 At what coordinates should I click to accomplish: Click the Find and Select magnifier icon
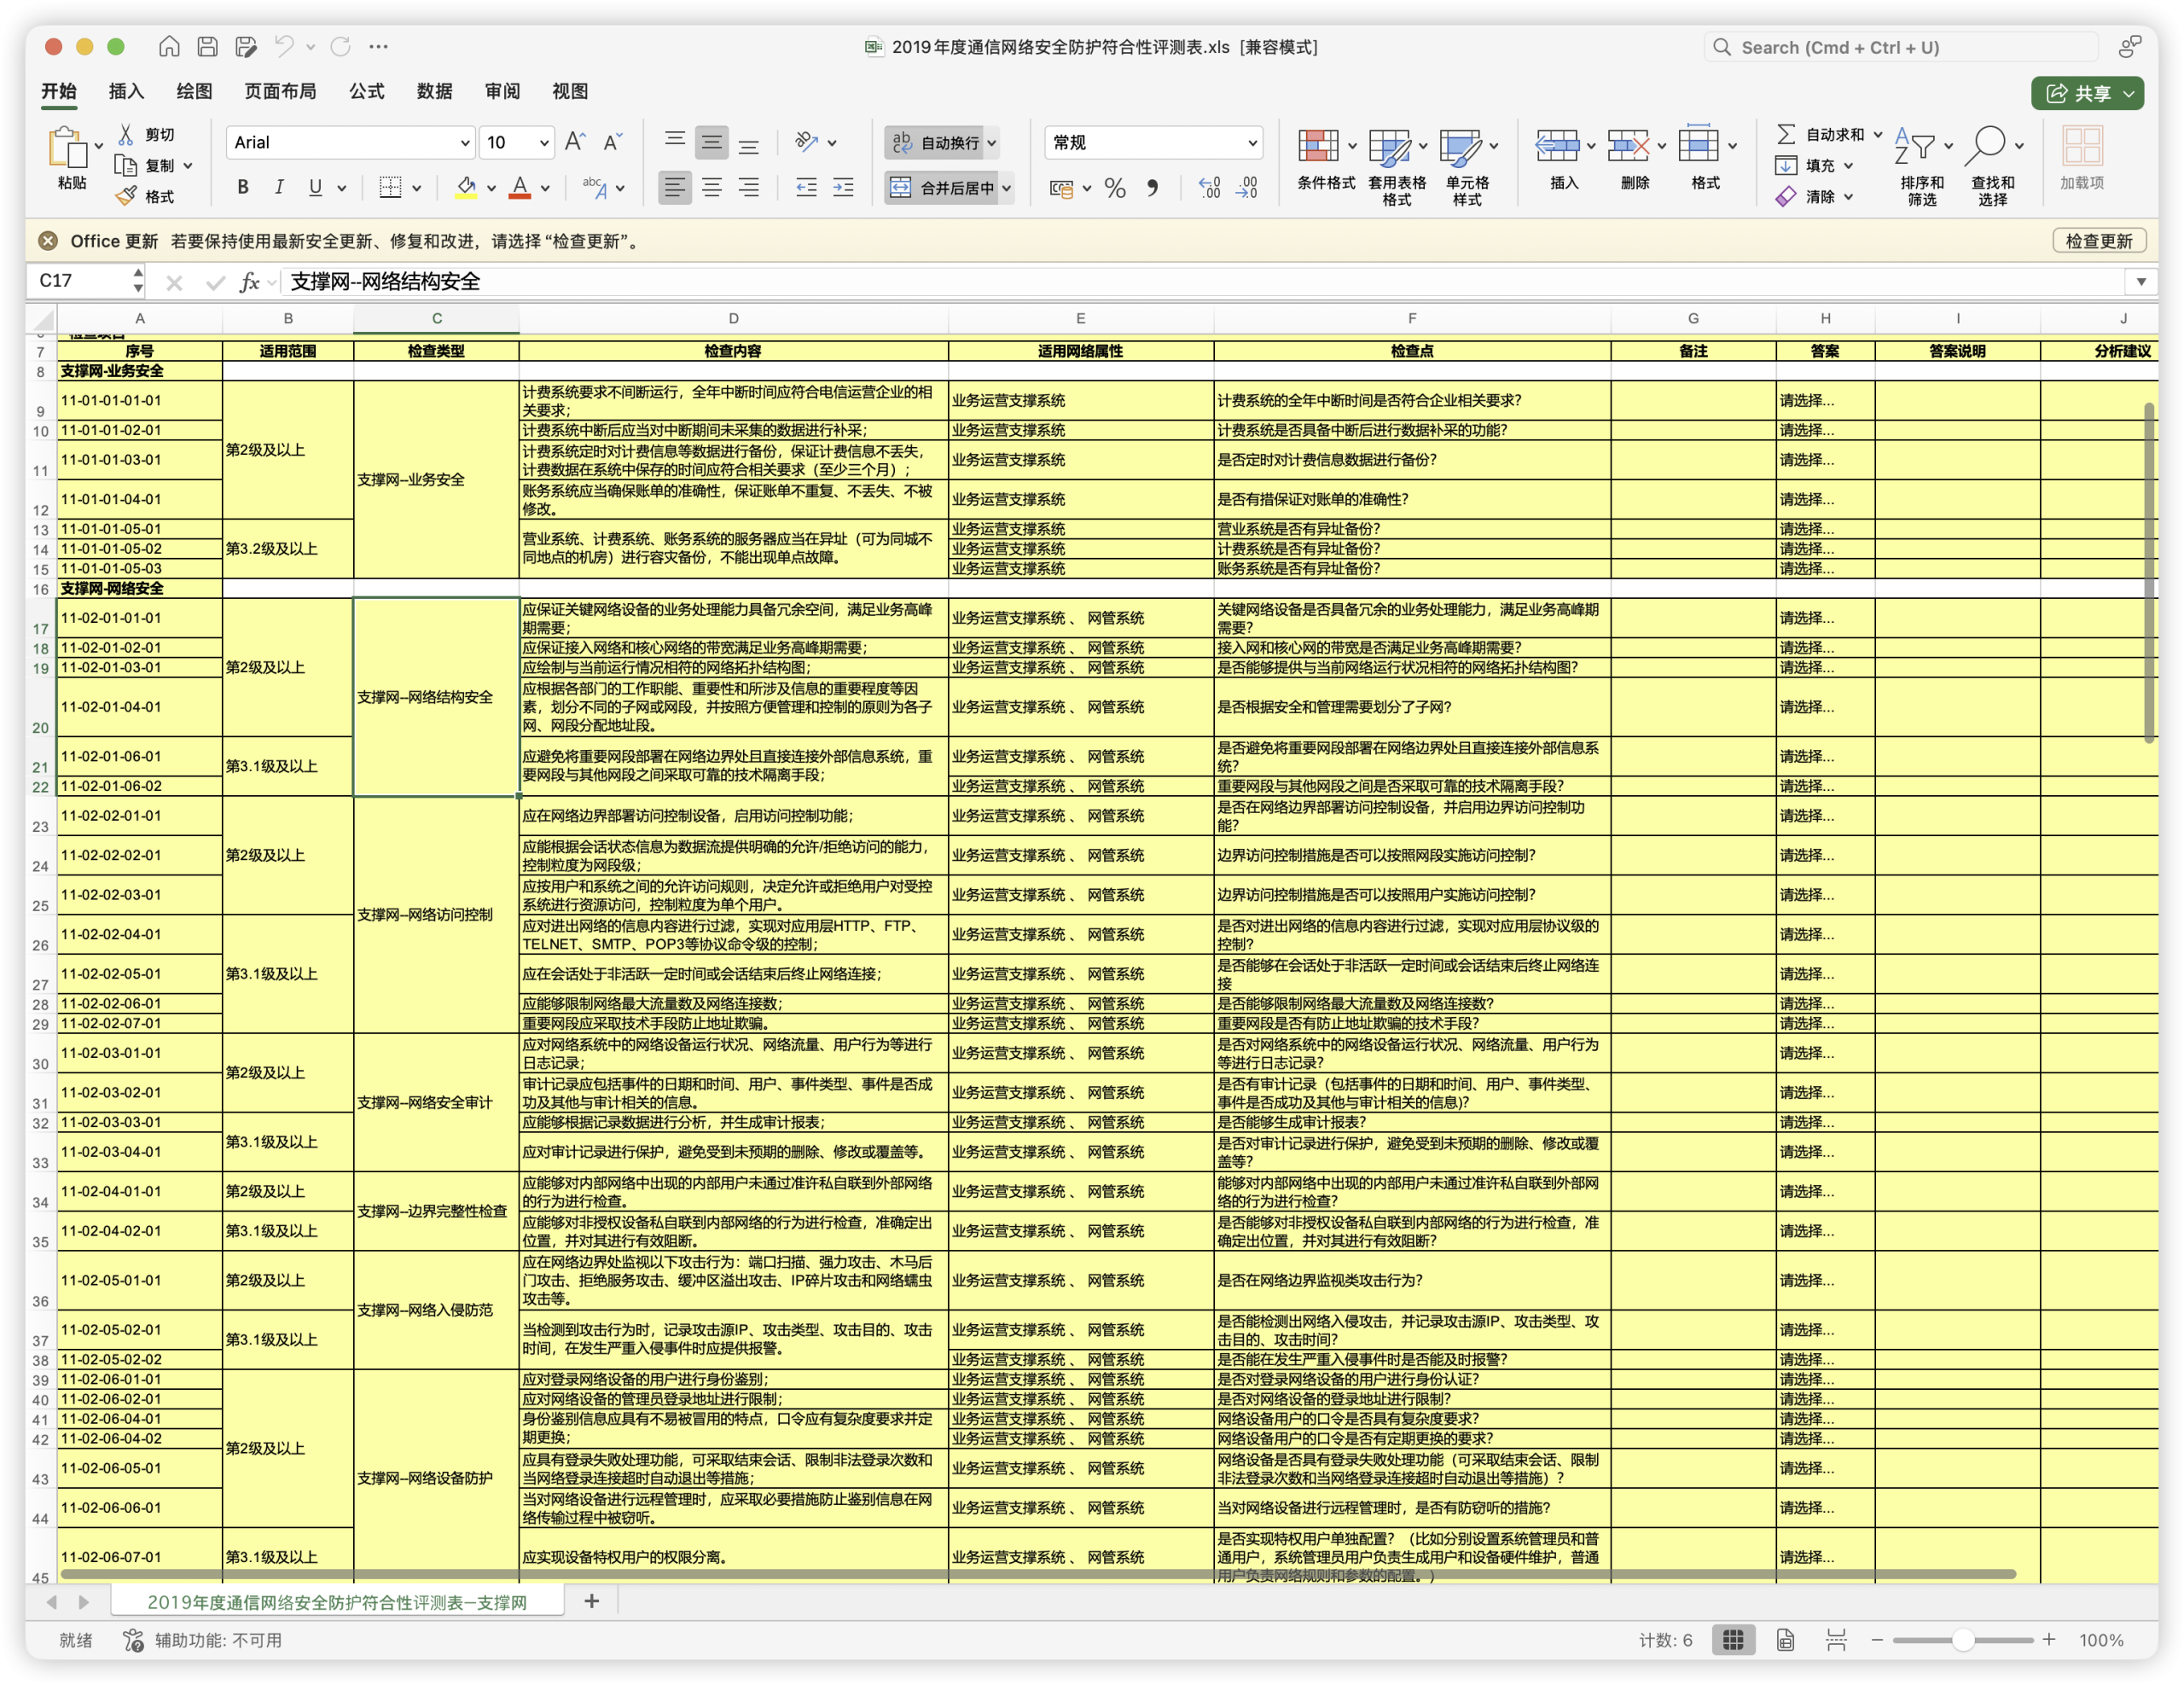pos(1986,146)
